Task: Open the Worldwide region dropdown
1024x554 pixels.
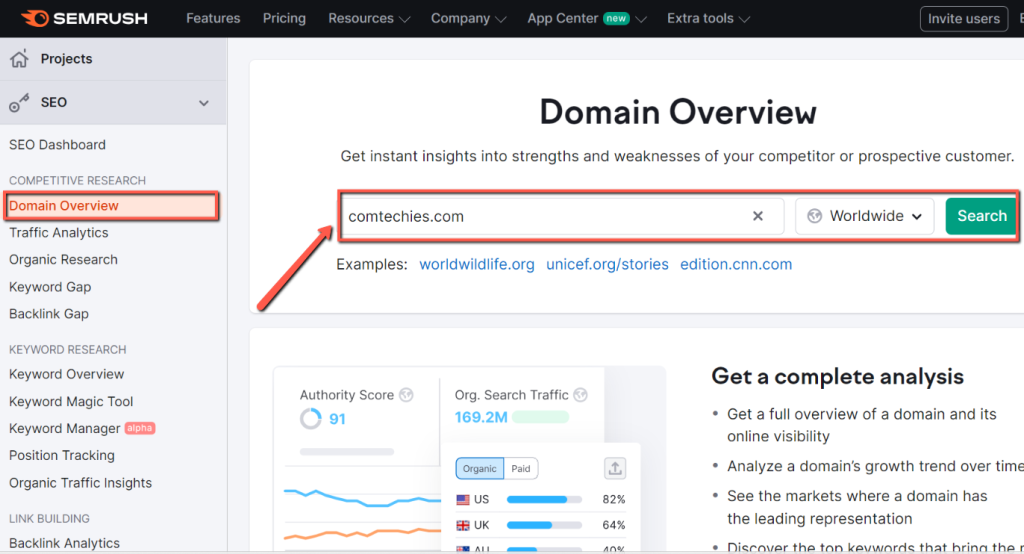Action: (865, 216)
